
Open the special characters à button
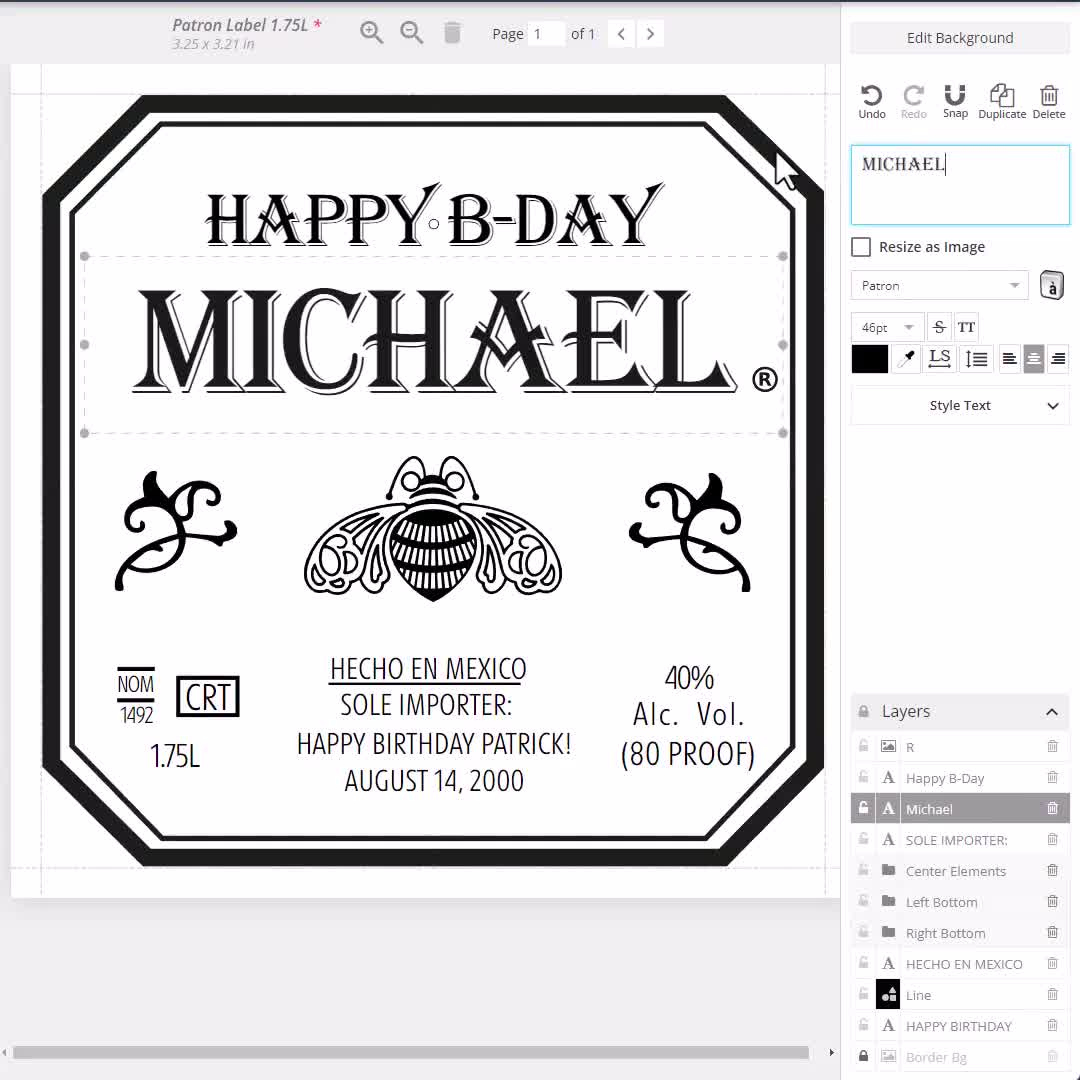pyautogui.click(x=1051, y=285)
